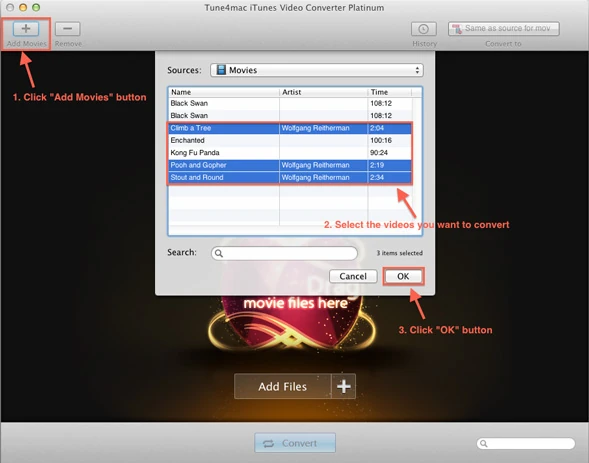The image size is (589, 463).
Task: Click the plus icon beside Add Files
Action: click(343, 386)
